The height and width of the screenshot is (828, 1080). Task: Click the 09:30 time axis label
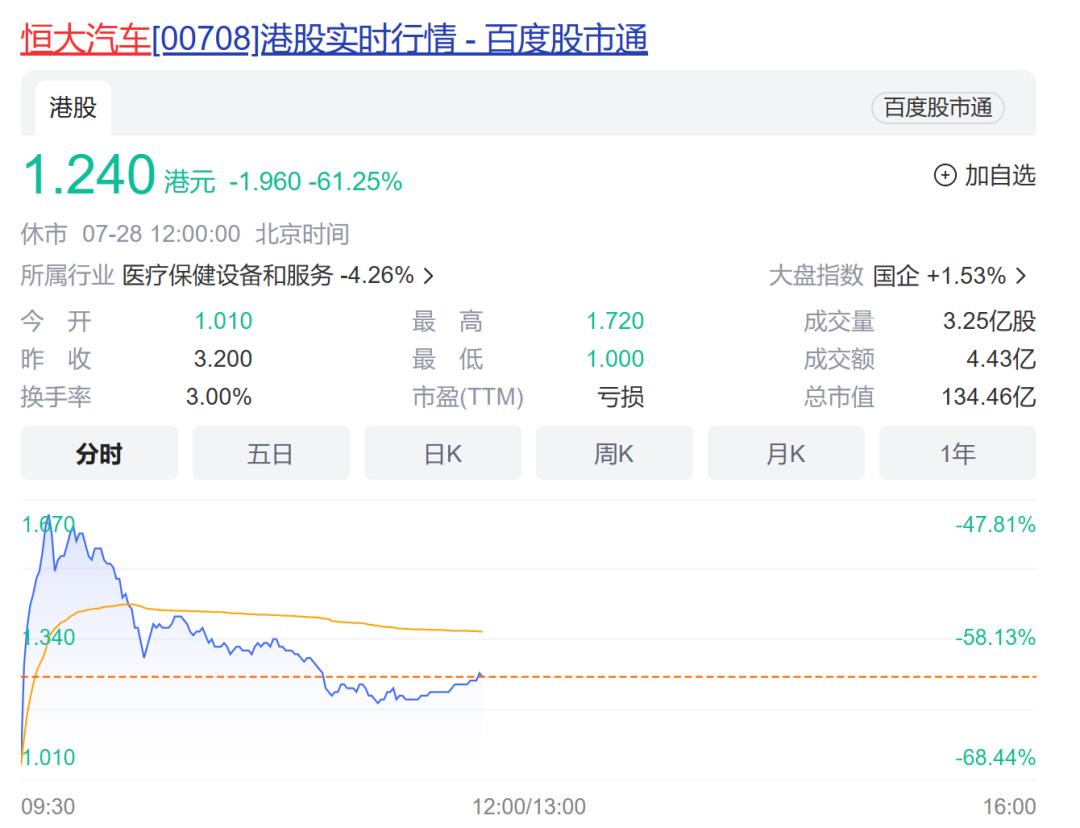coord(48,806)
